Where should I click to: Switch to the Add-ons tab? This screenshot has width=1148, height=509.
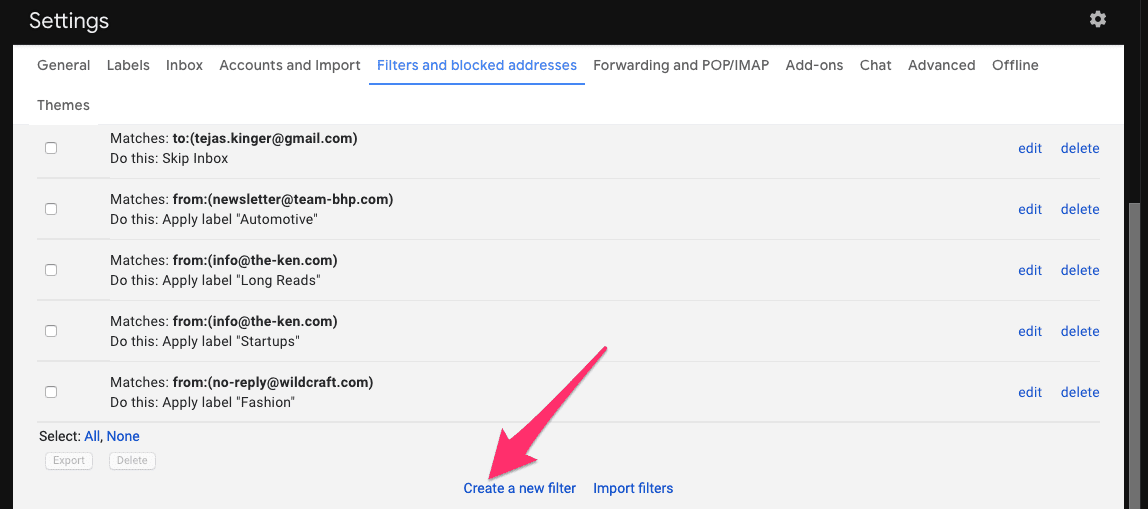(x=814, y=65)
